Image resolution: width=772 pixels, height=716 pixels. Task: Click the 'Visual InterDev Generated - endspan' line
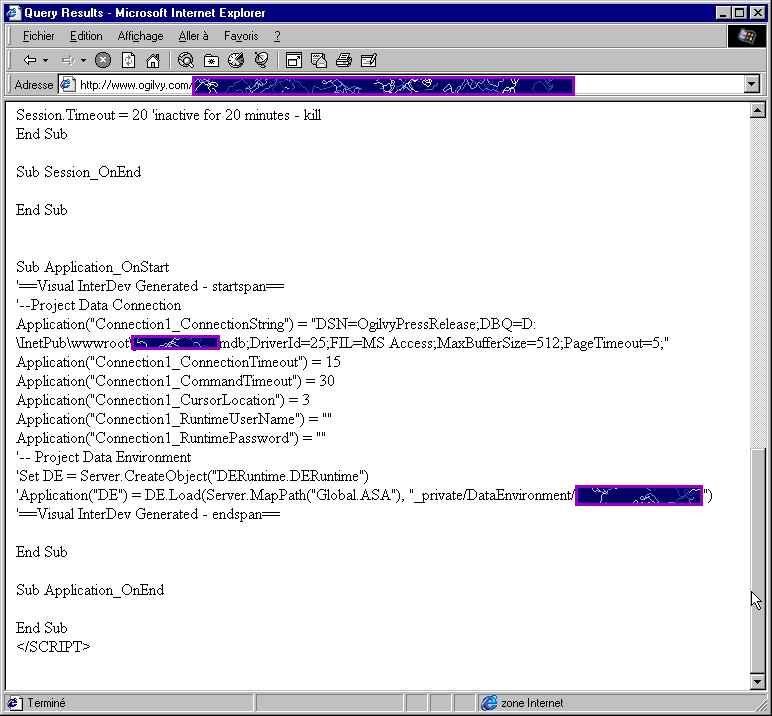coord(148,514)
